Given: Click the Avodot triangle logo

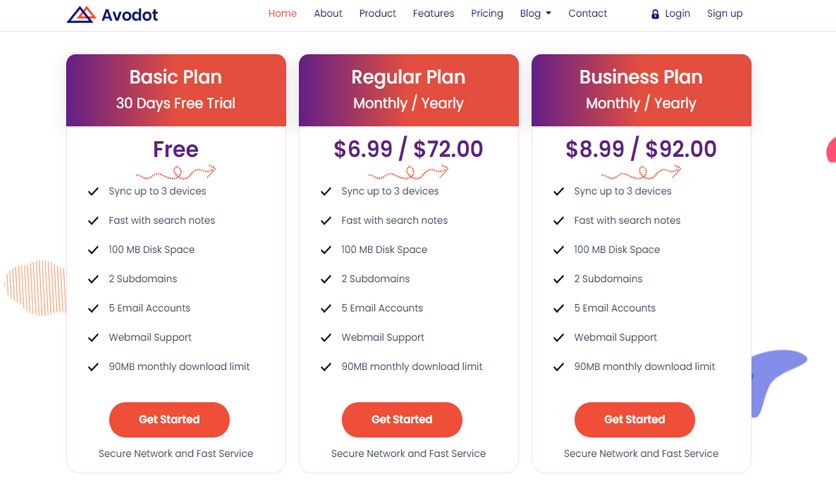Looking at the screenshot, I should 81,14.
